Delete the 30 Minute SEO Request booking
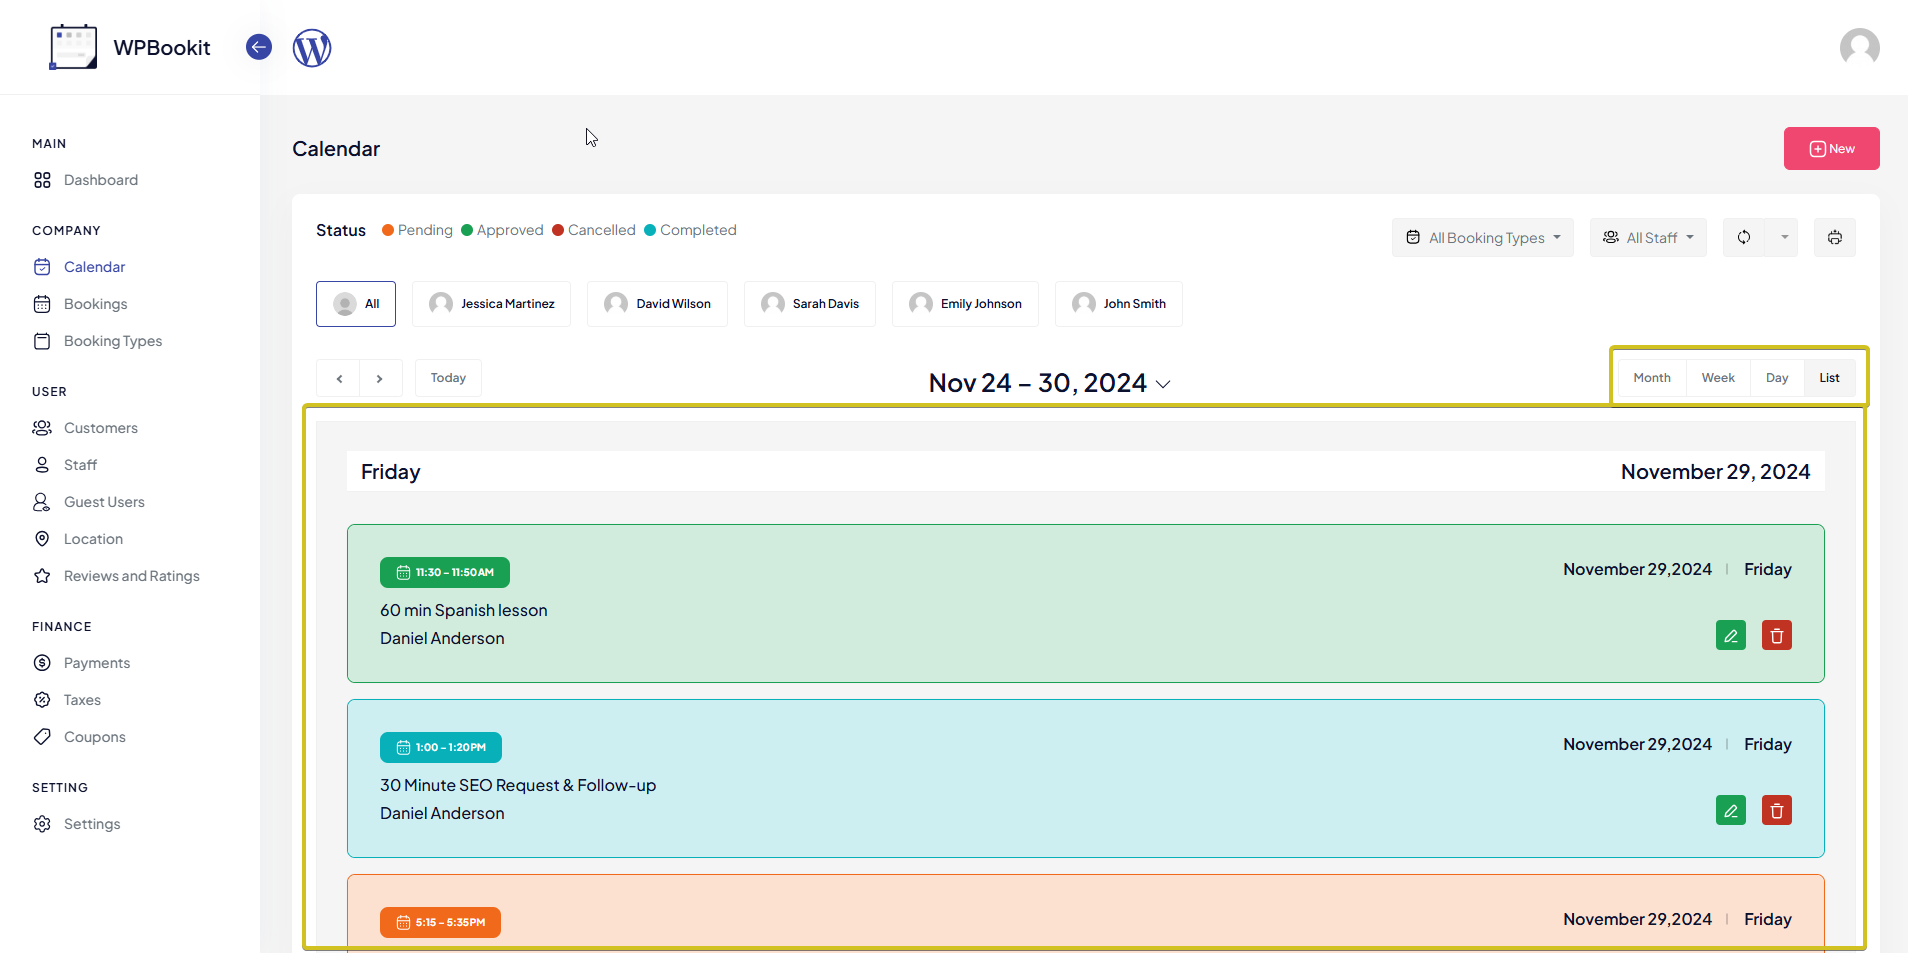1908x953 pixels. tap(1776, 811)
